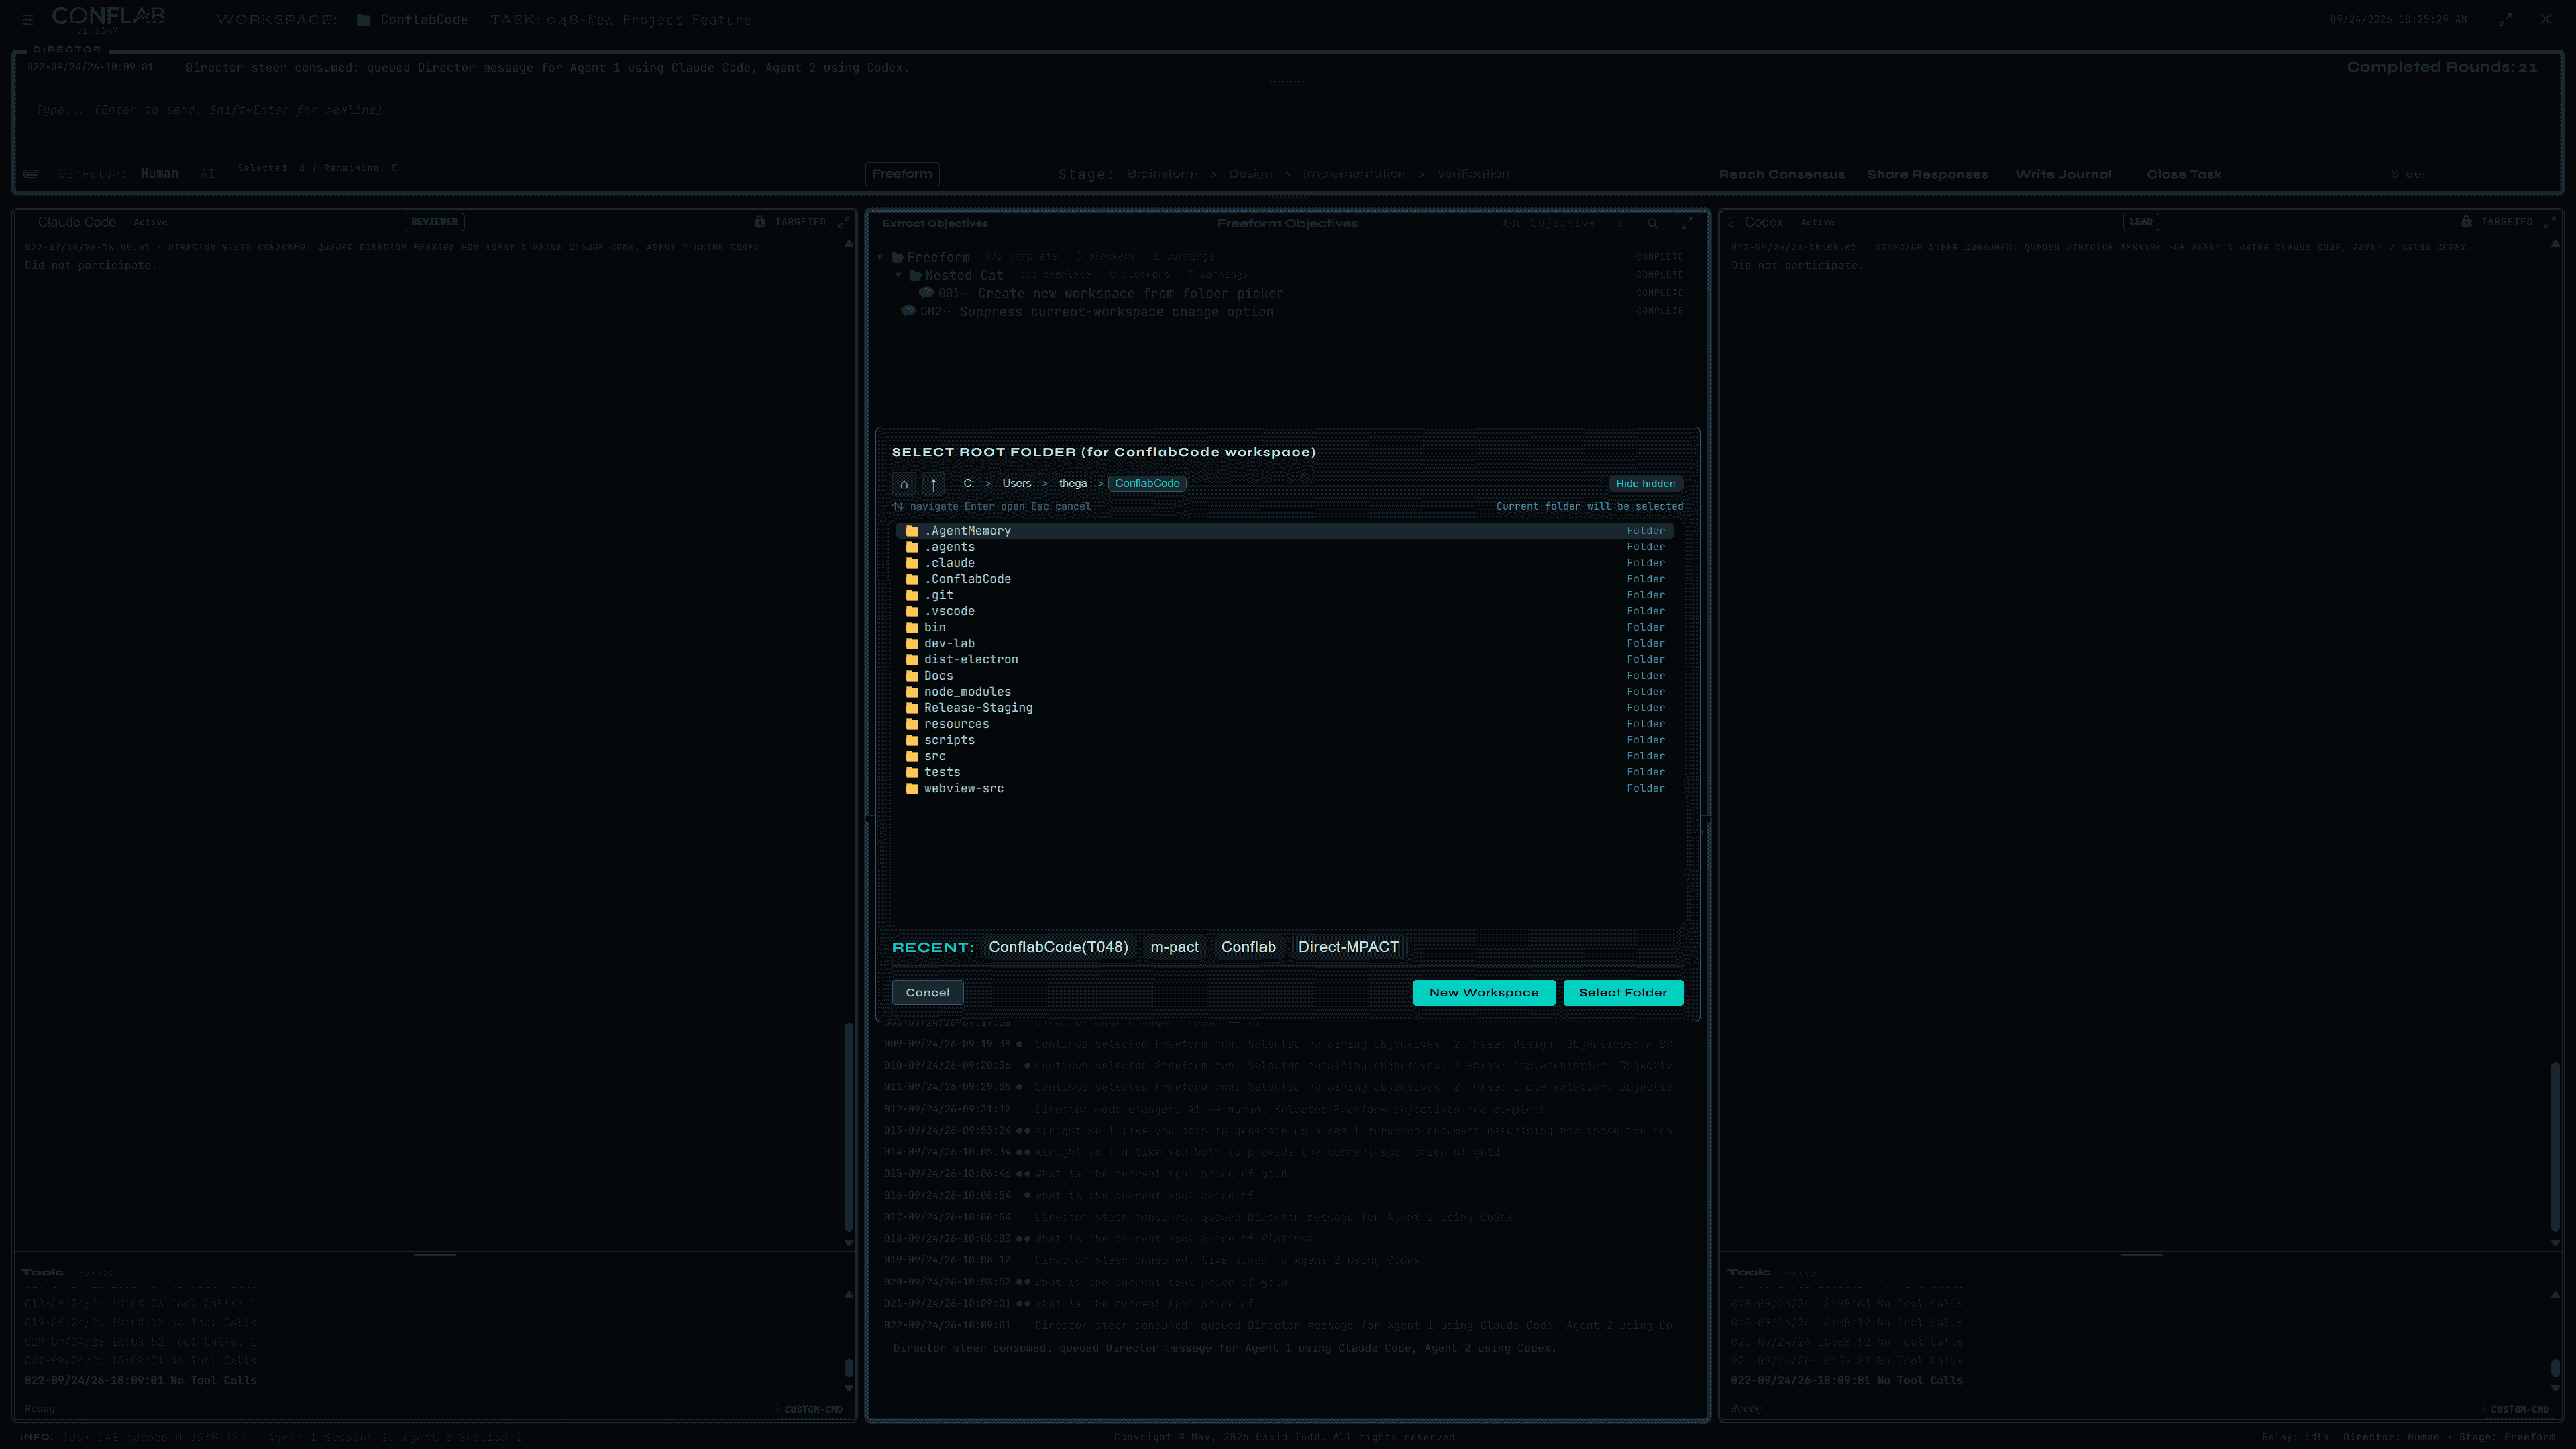Open the REVIEWER role selector
This screenshot has height=1449, width=2576.
[x=434, y=222]
